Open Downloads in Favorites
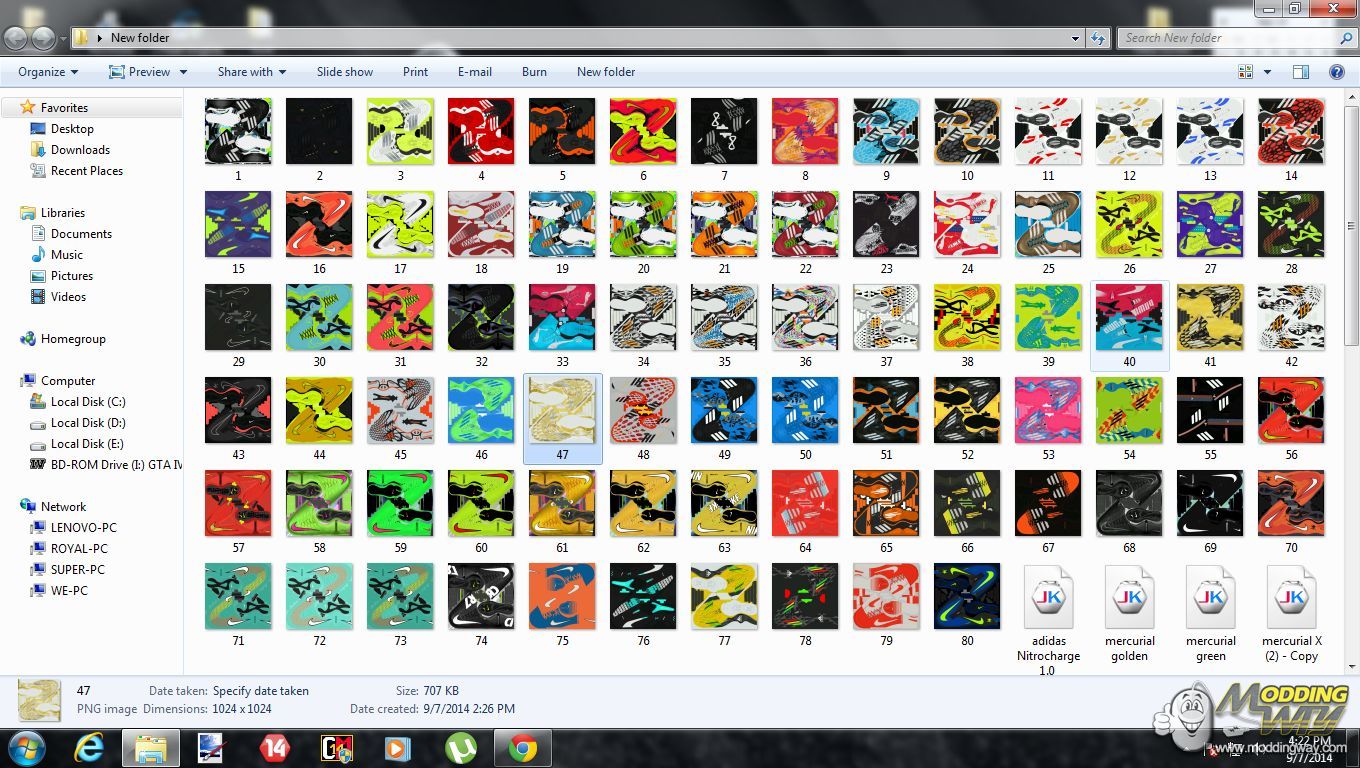The height and width of the screenshot is (768, 1360). 80,150
